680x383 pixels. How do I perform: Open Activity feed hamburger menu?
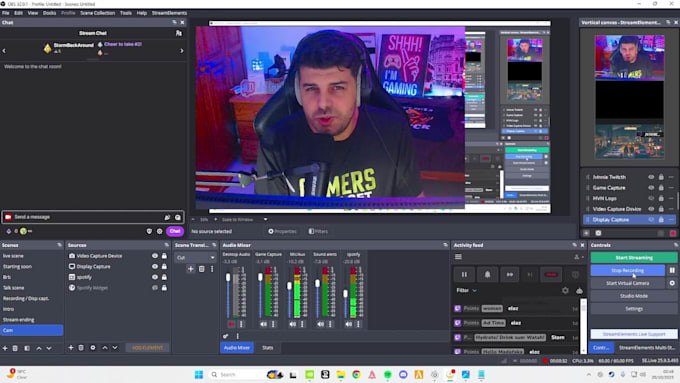tap(458, 257)
